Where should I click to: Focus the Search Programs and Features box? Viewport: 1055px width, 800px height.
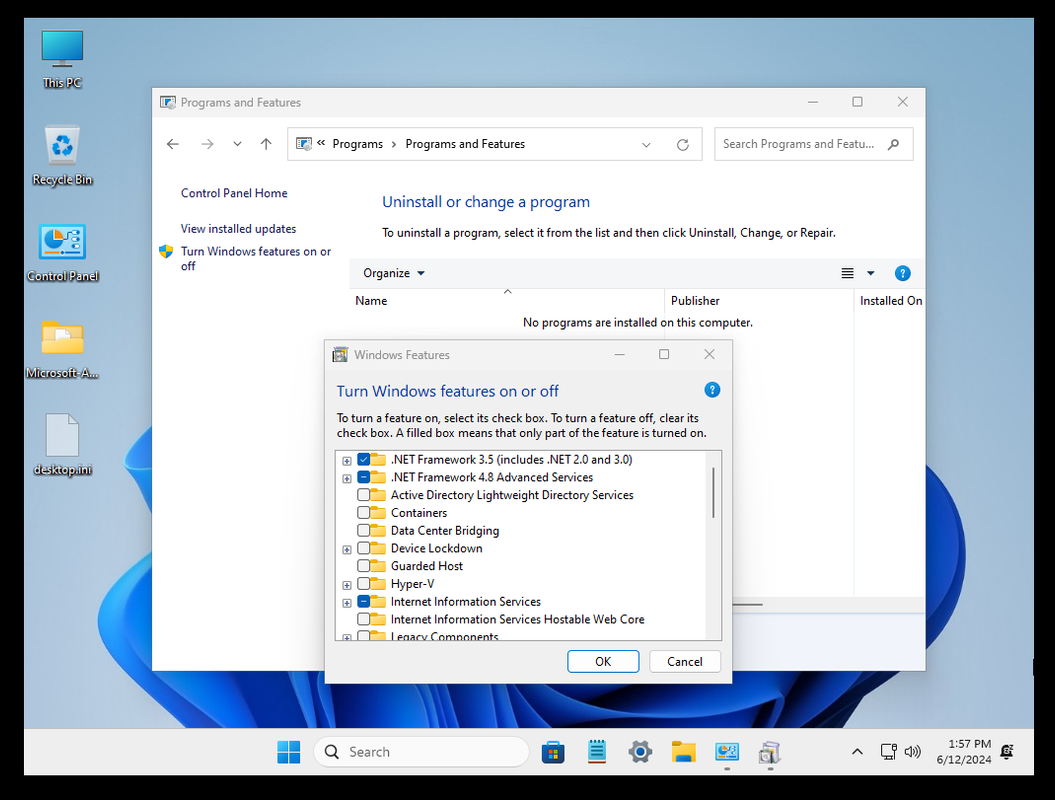[x=813, y=144]
